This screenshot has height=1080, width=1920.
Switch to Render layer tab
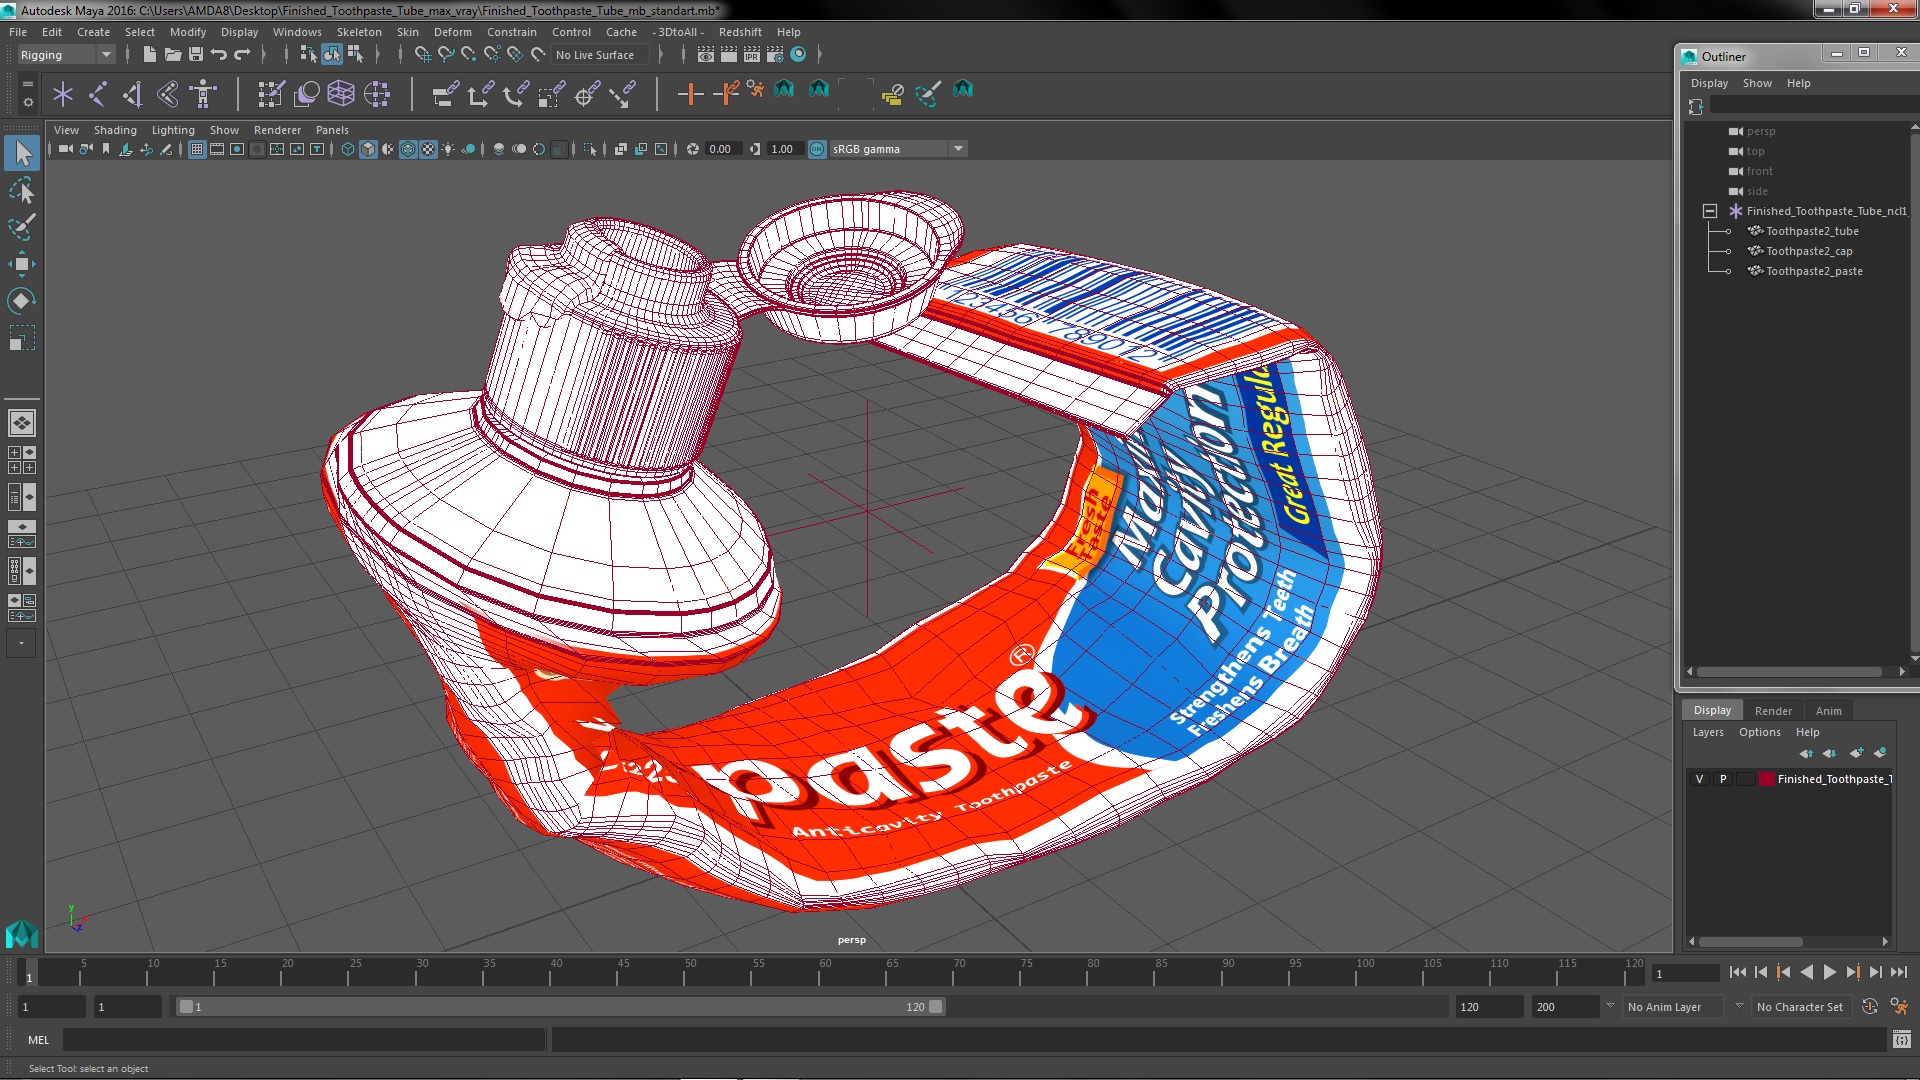[1773, 711]
